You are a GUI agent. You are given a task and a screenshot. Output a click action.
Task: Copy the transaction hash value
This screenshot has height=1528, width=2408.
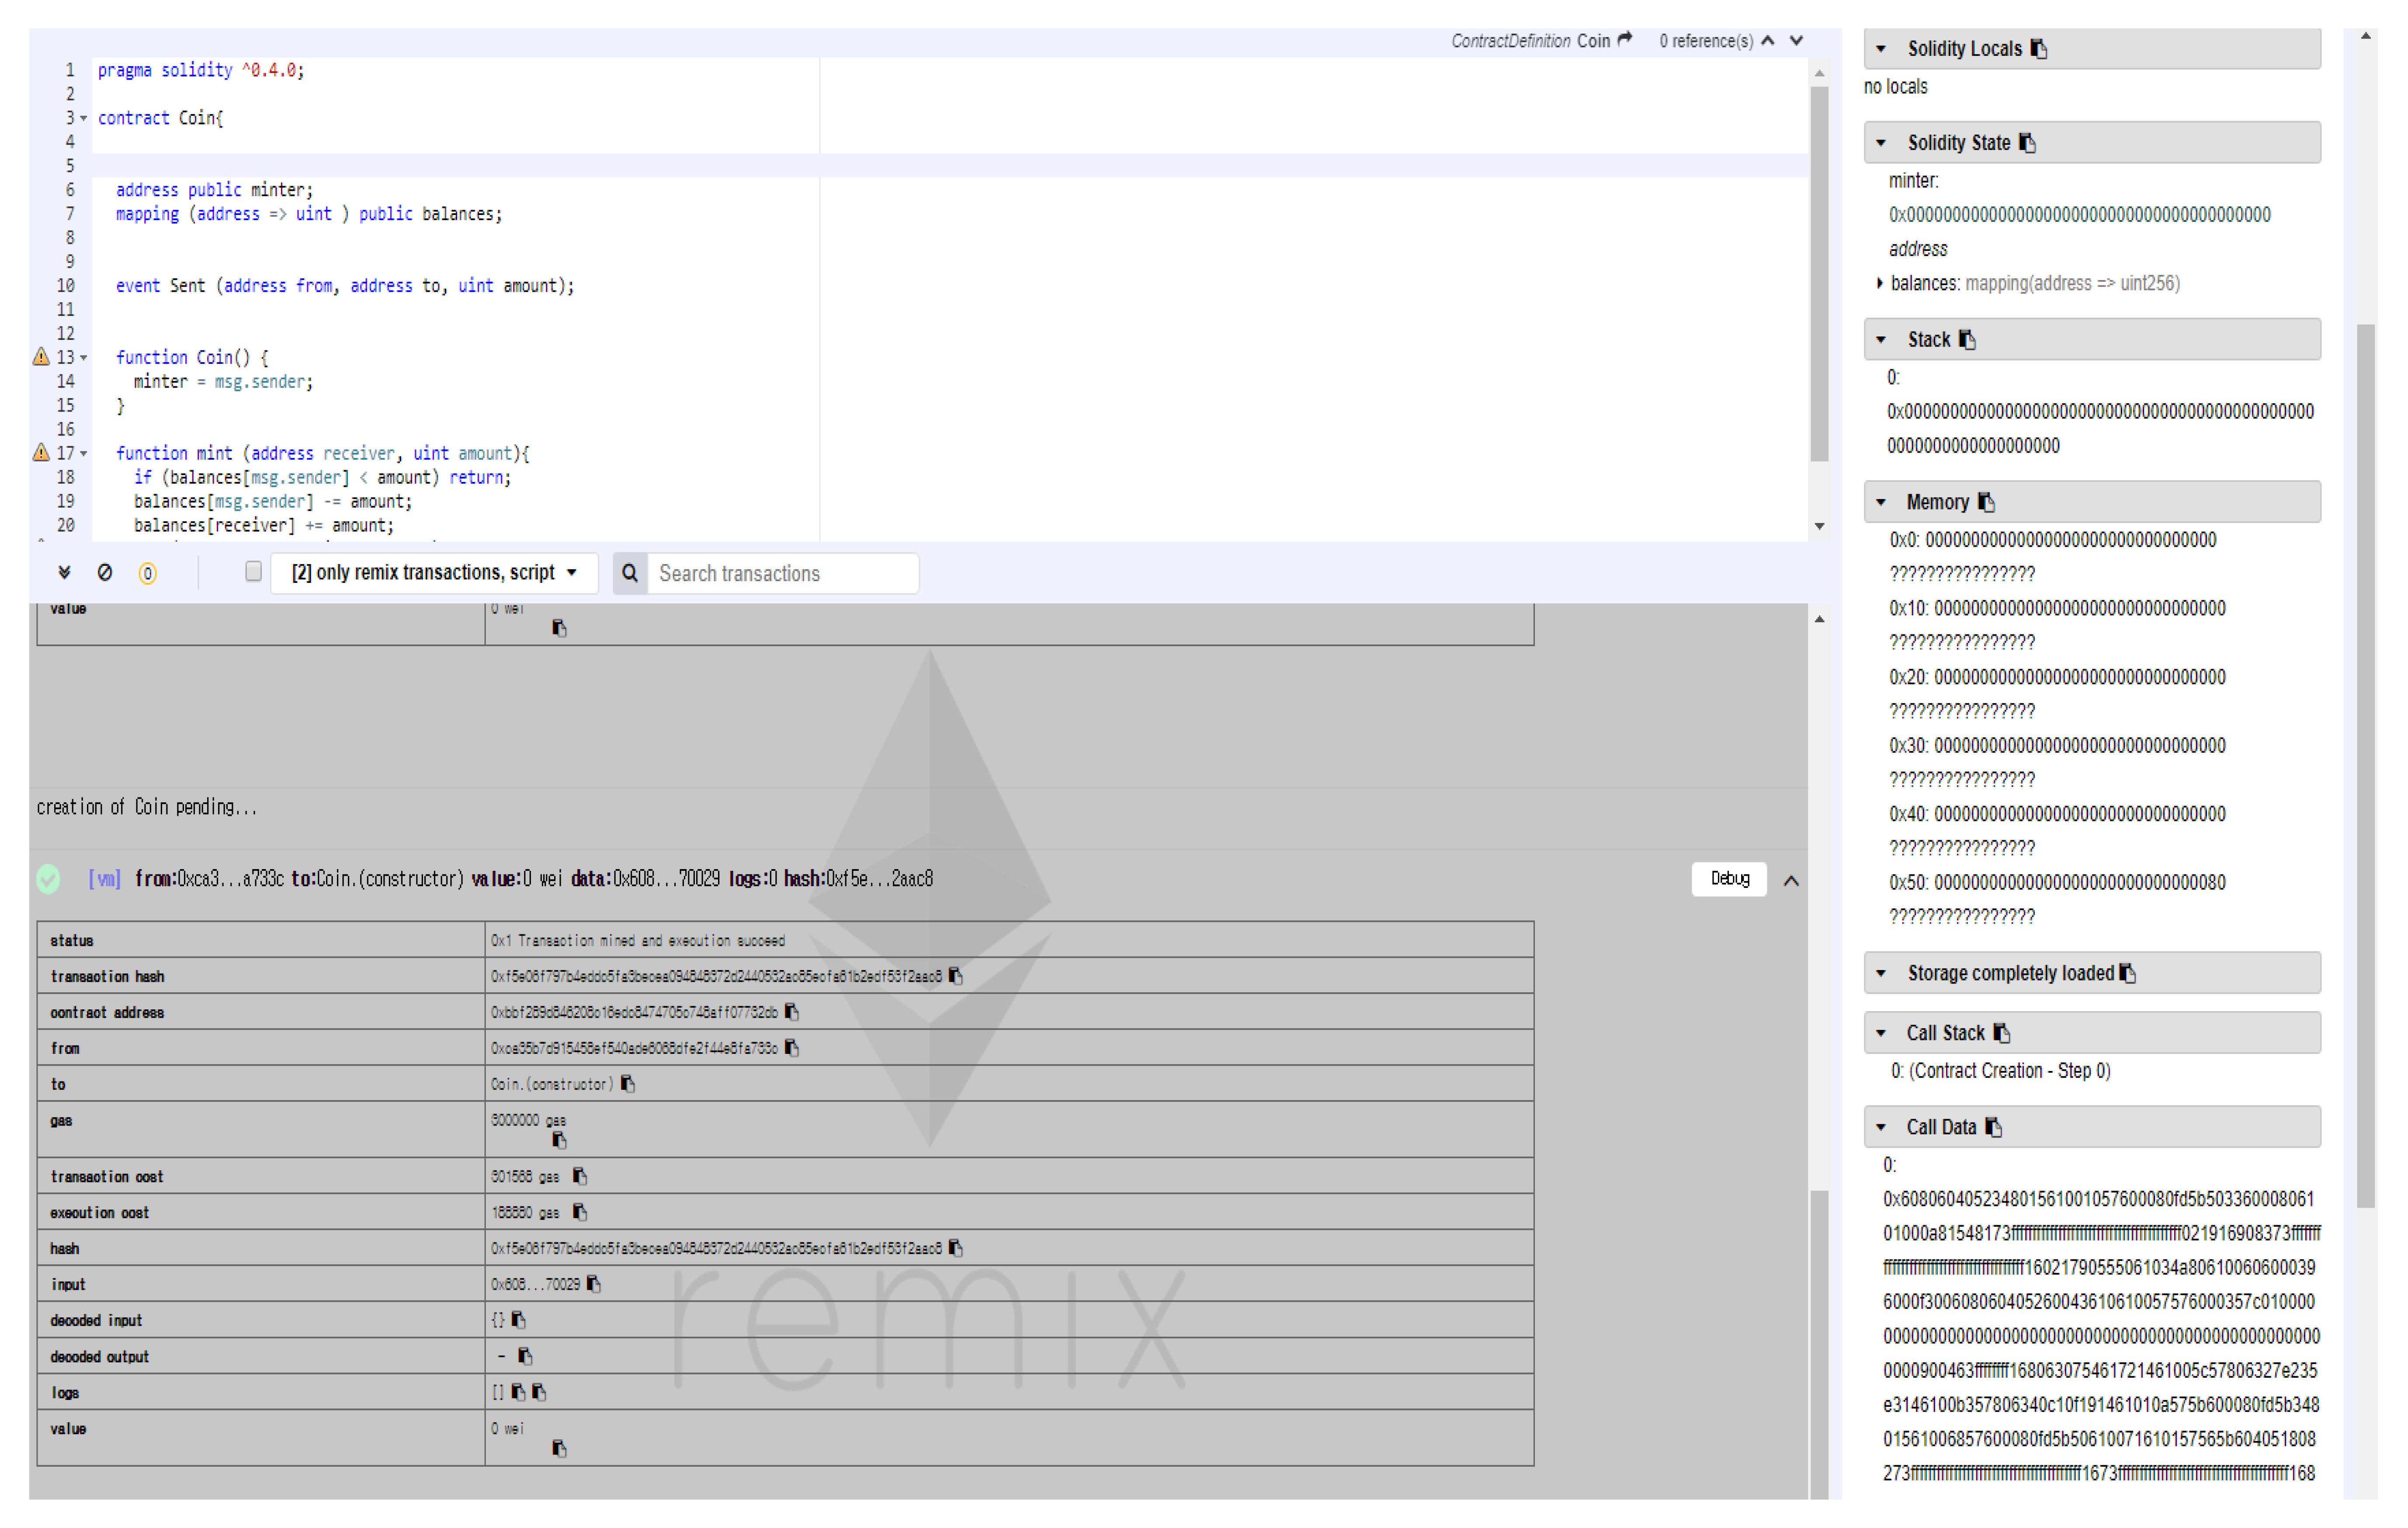[955, 977]
